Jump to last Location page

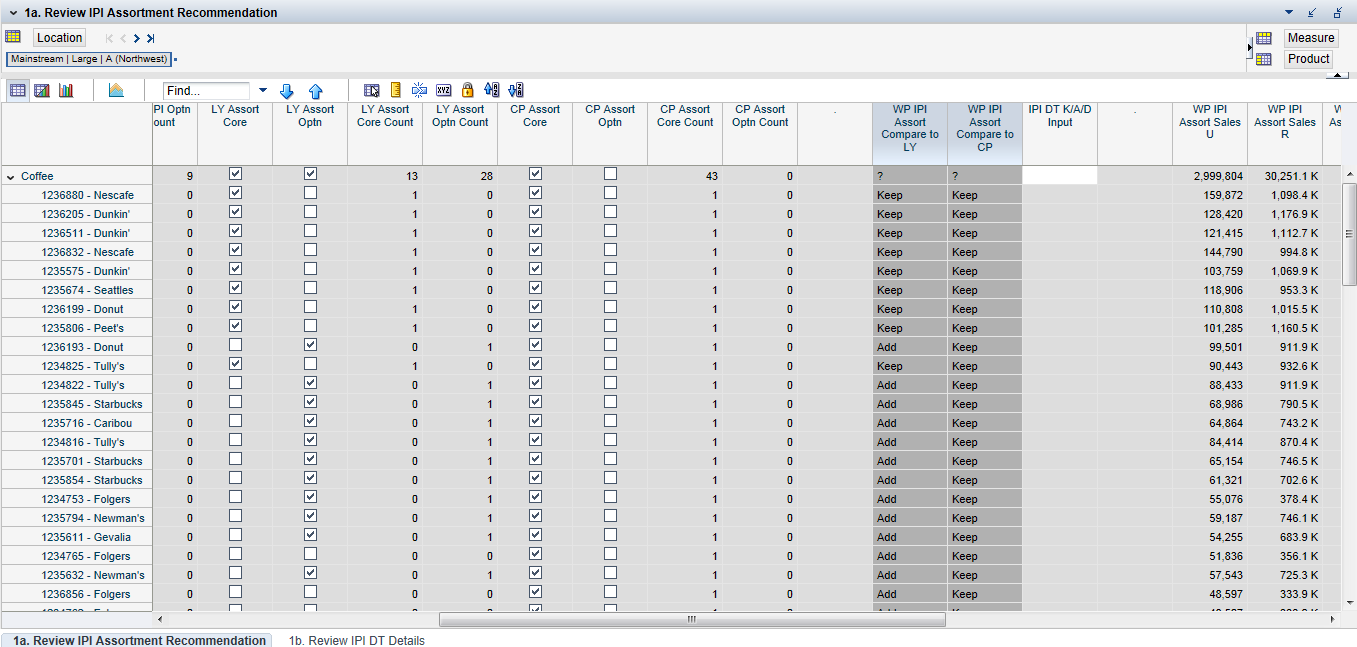150,38
